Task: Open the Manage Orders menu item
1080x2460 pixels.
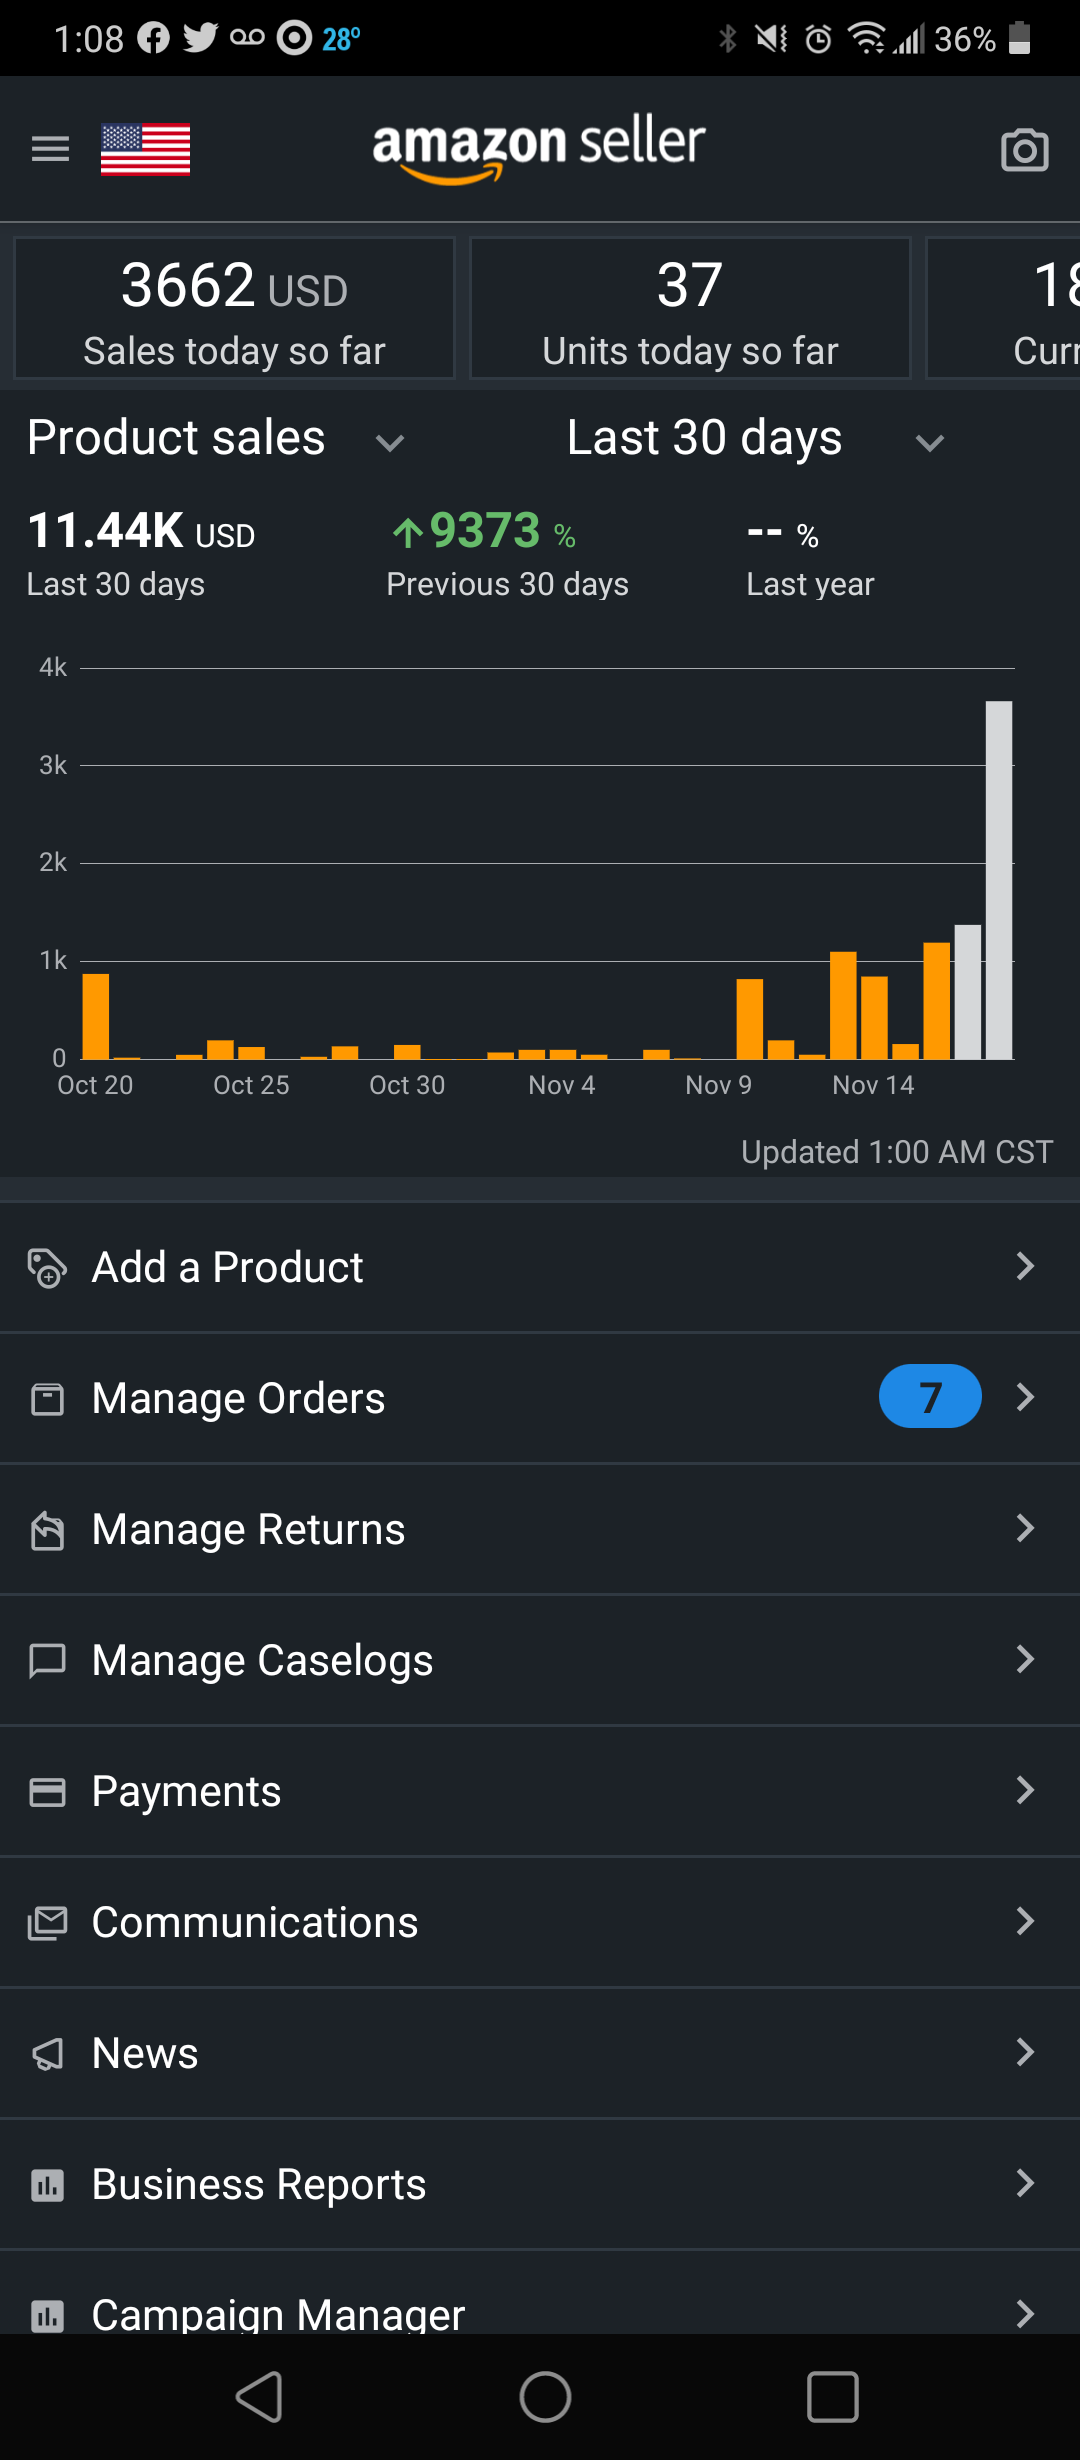Action: click(540, 1398)
